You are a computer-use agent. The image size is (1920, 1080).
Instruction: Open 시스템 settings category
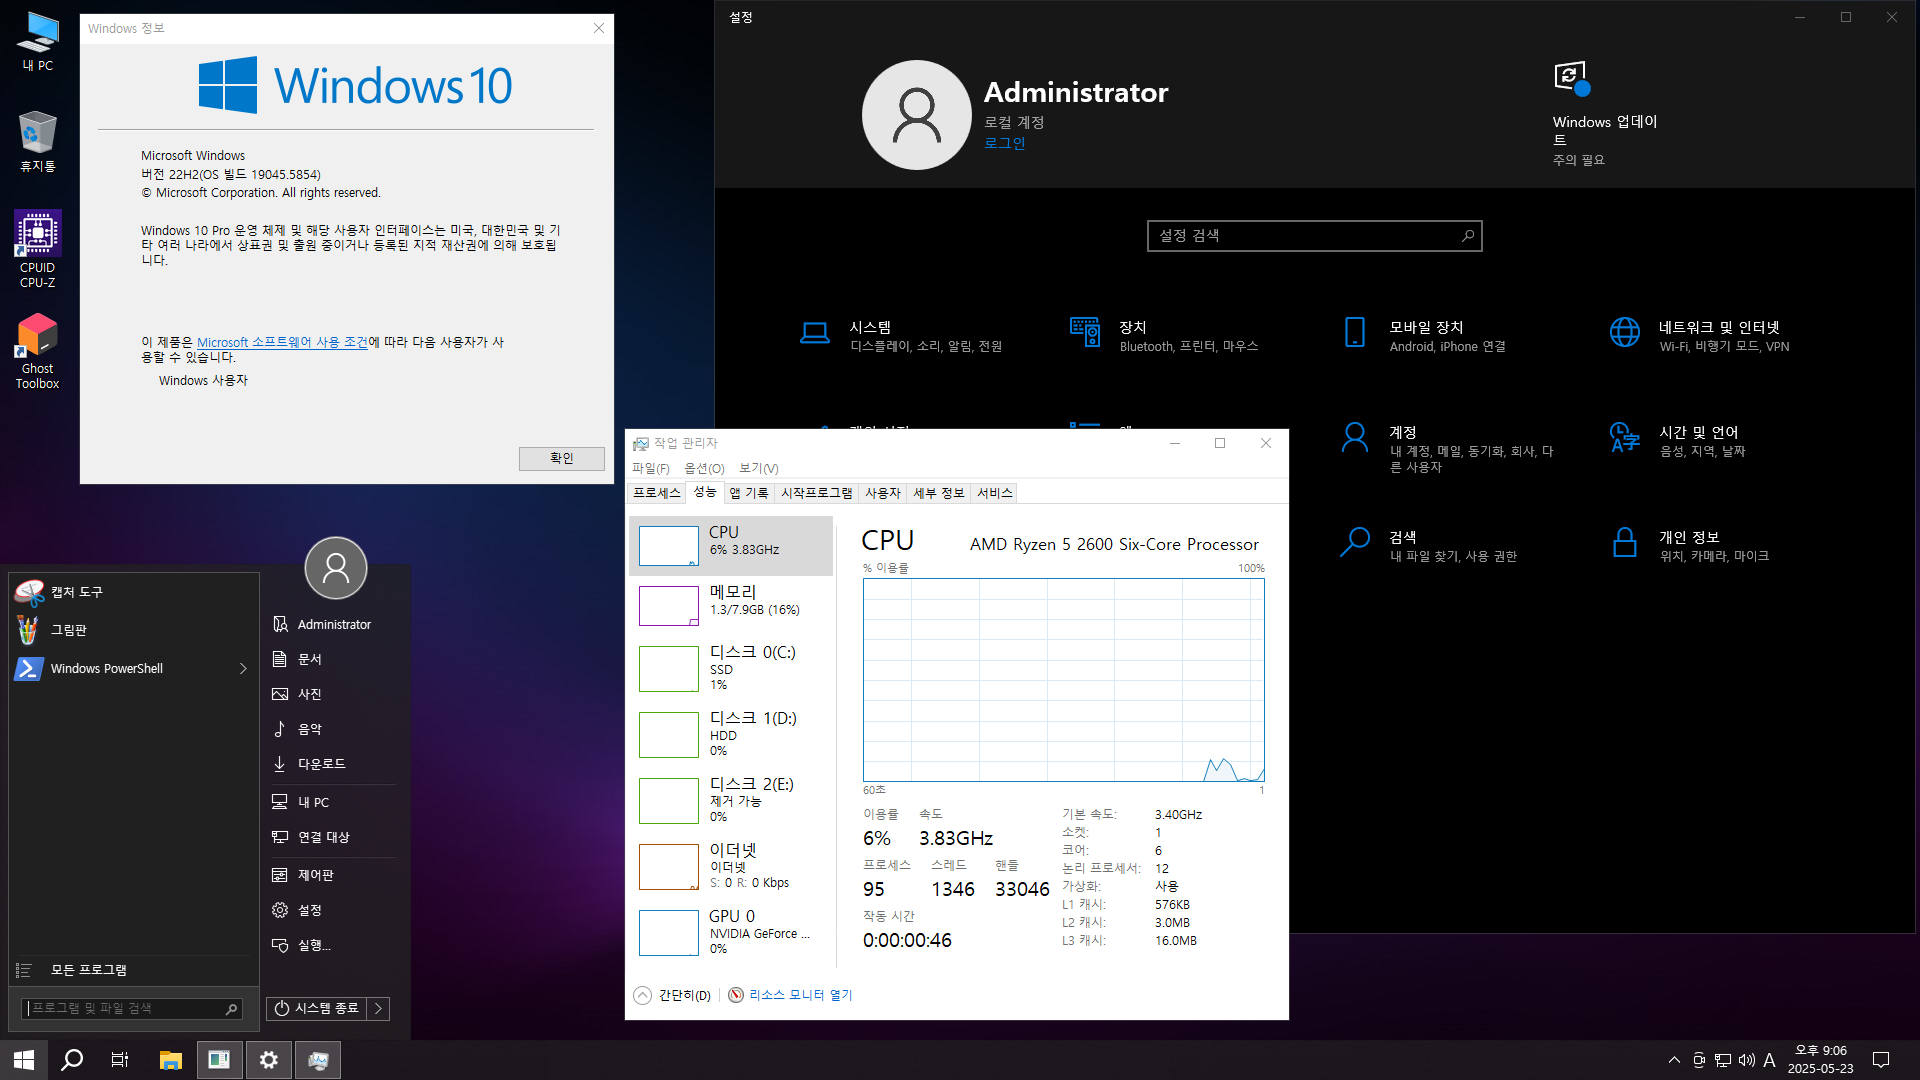coord(901,336)
